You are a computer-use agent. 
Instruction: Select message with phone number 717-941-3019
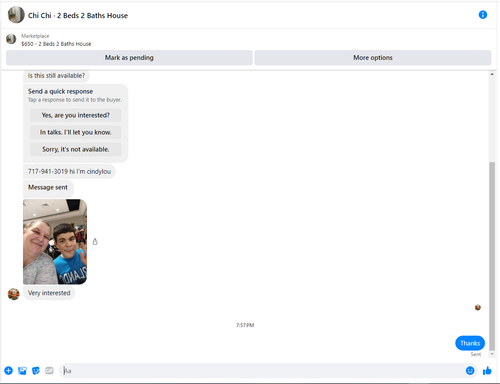tap(69, 171)
